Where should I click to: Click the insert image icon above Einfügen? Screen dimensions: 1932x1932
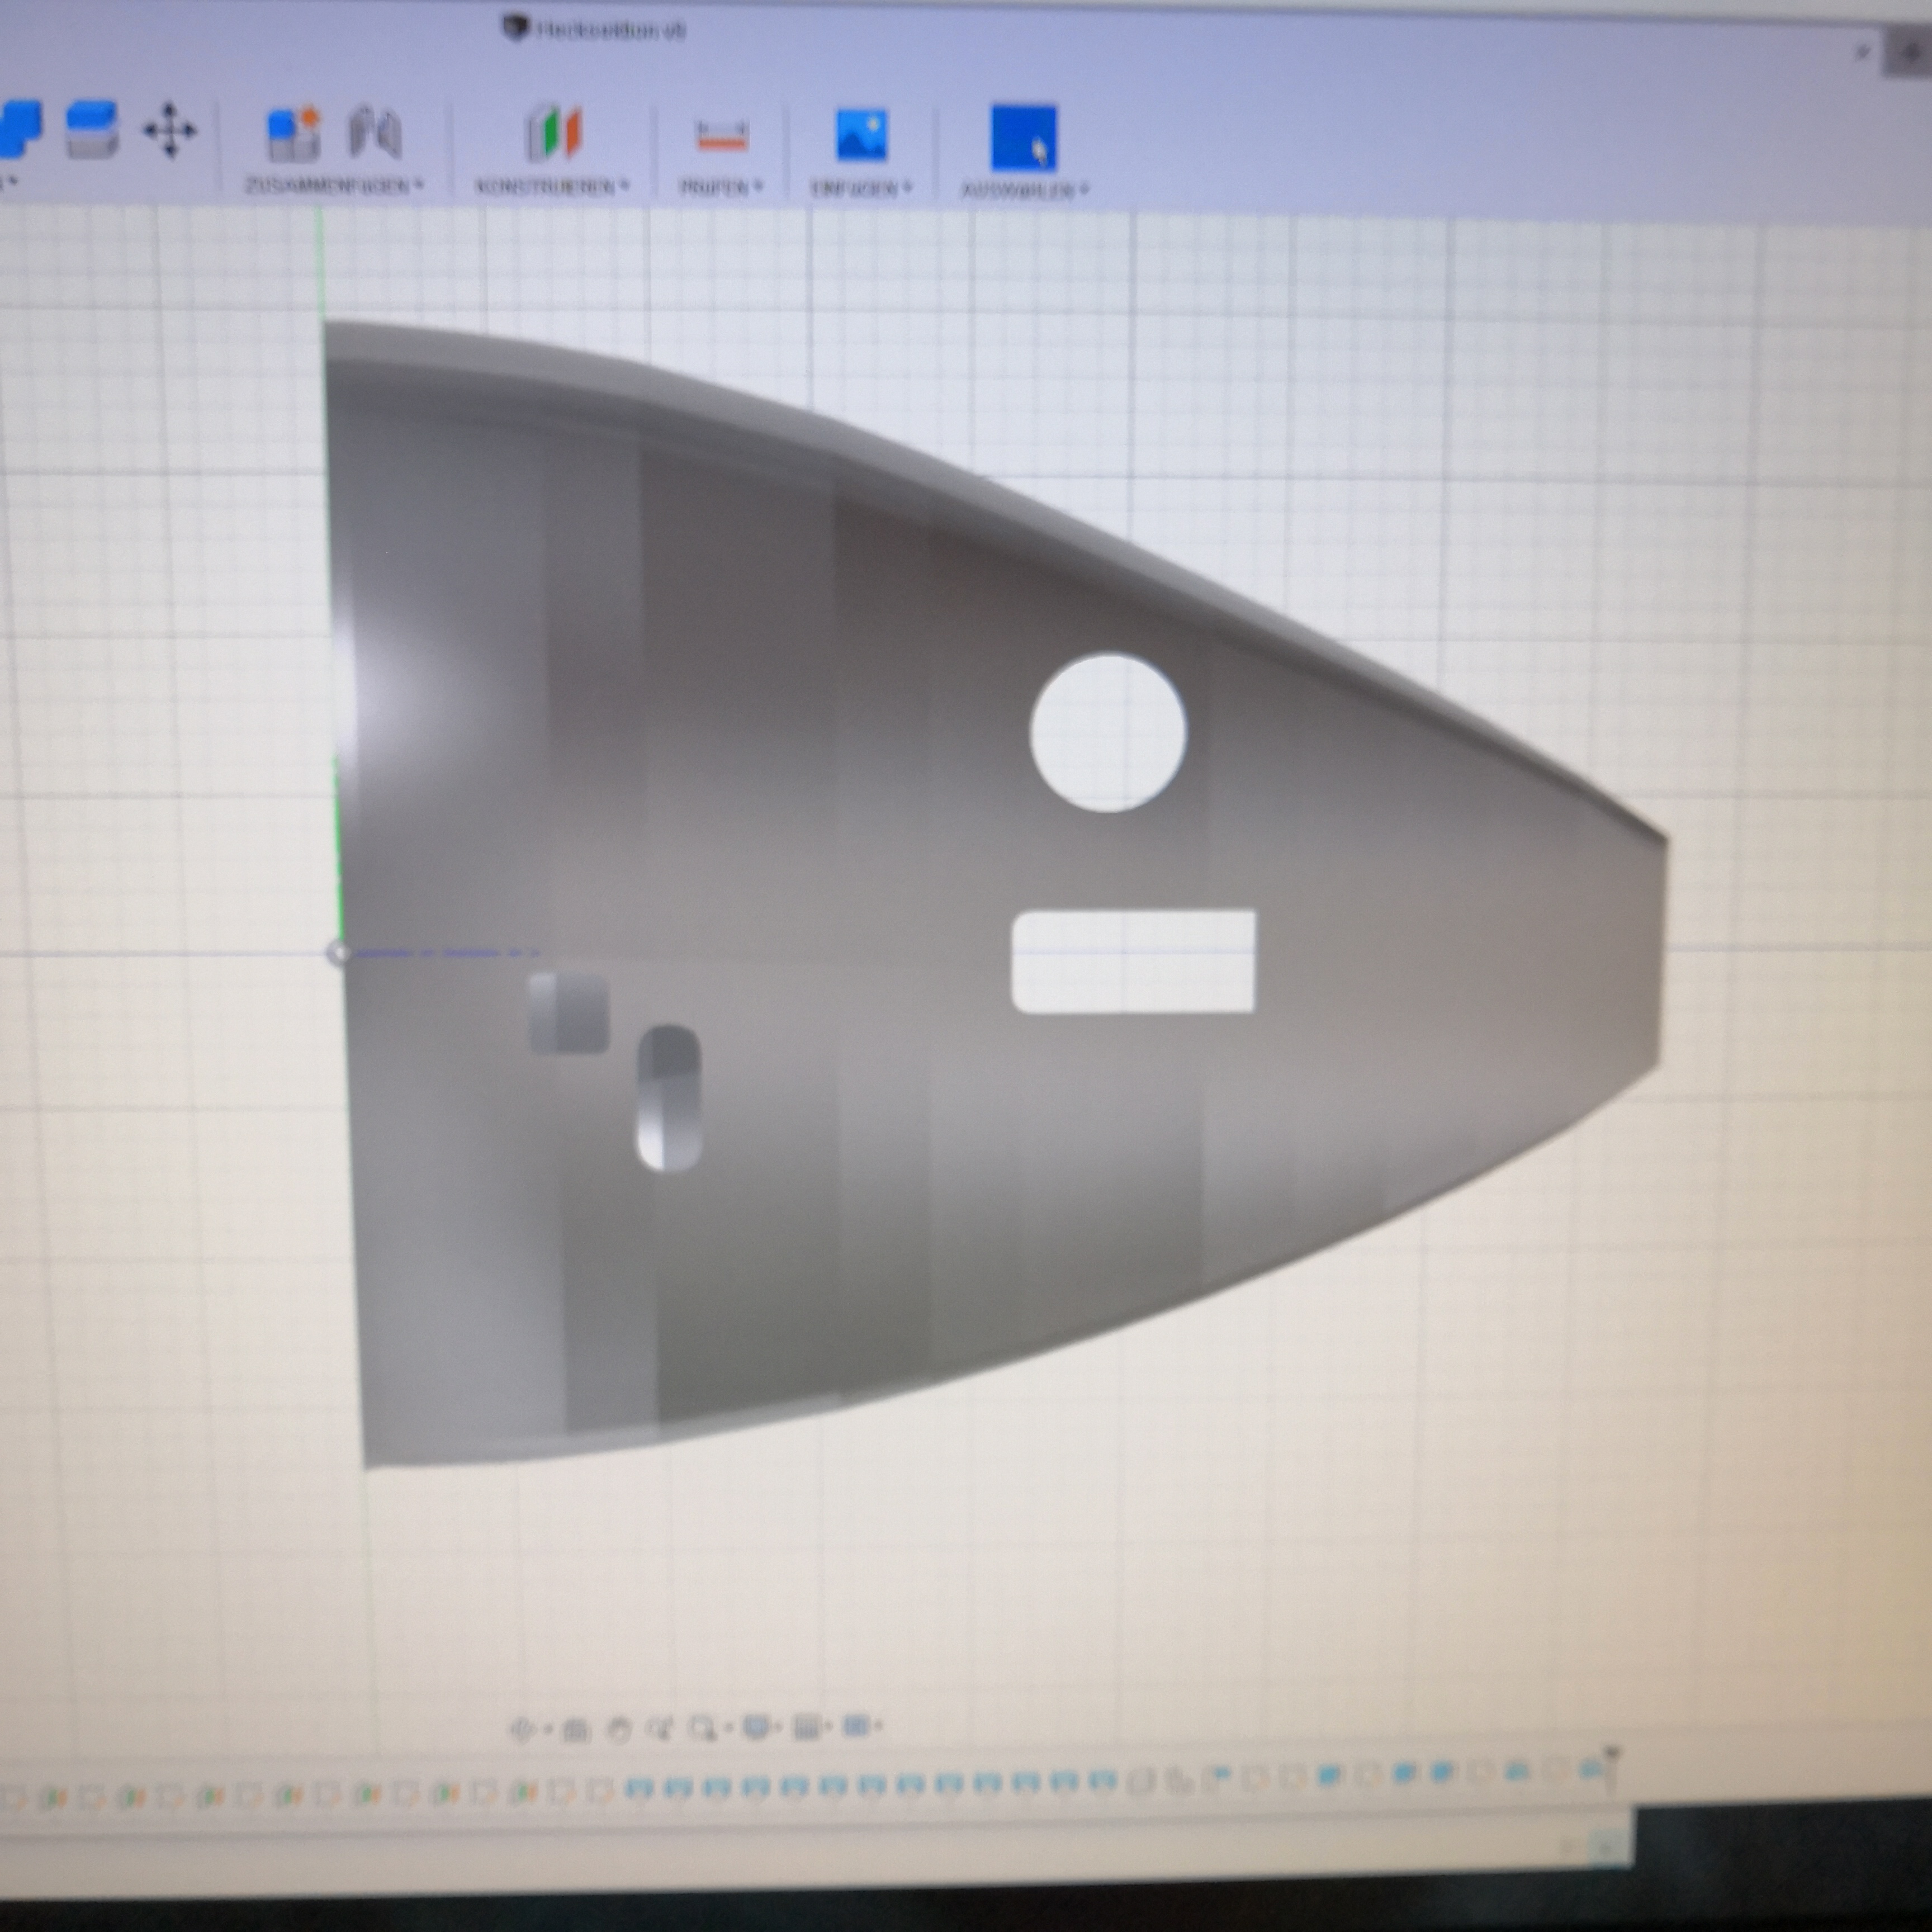coord(861,135)
